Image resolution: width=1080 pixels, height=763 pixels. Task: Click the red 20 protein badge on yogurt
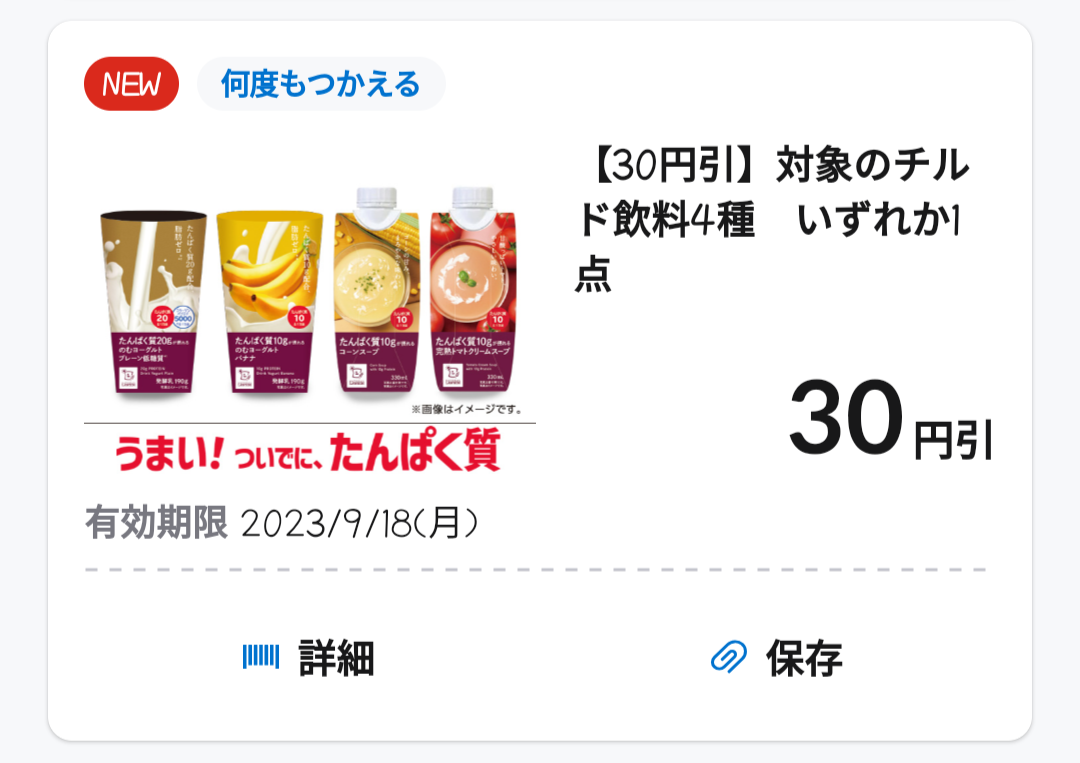(x=163, y=317)
